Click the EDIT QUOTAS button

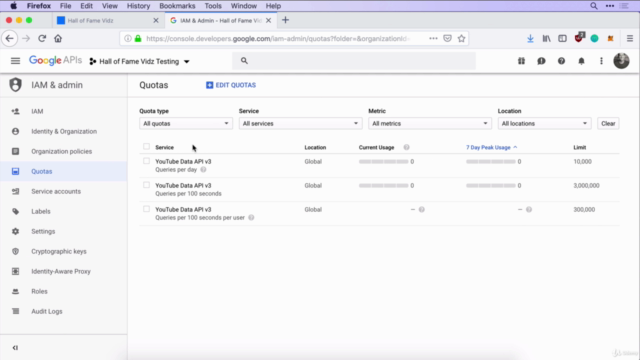pyautogui.click(x=231, y=85)
